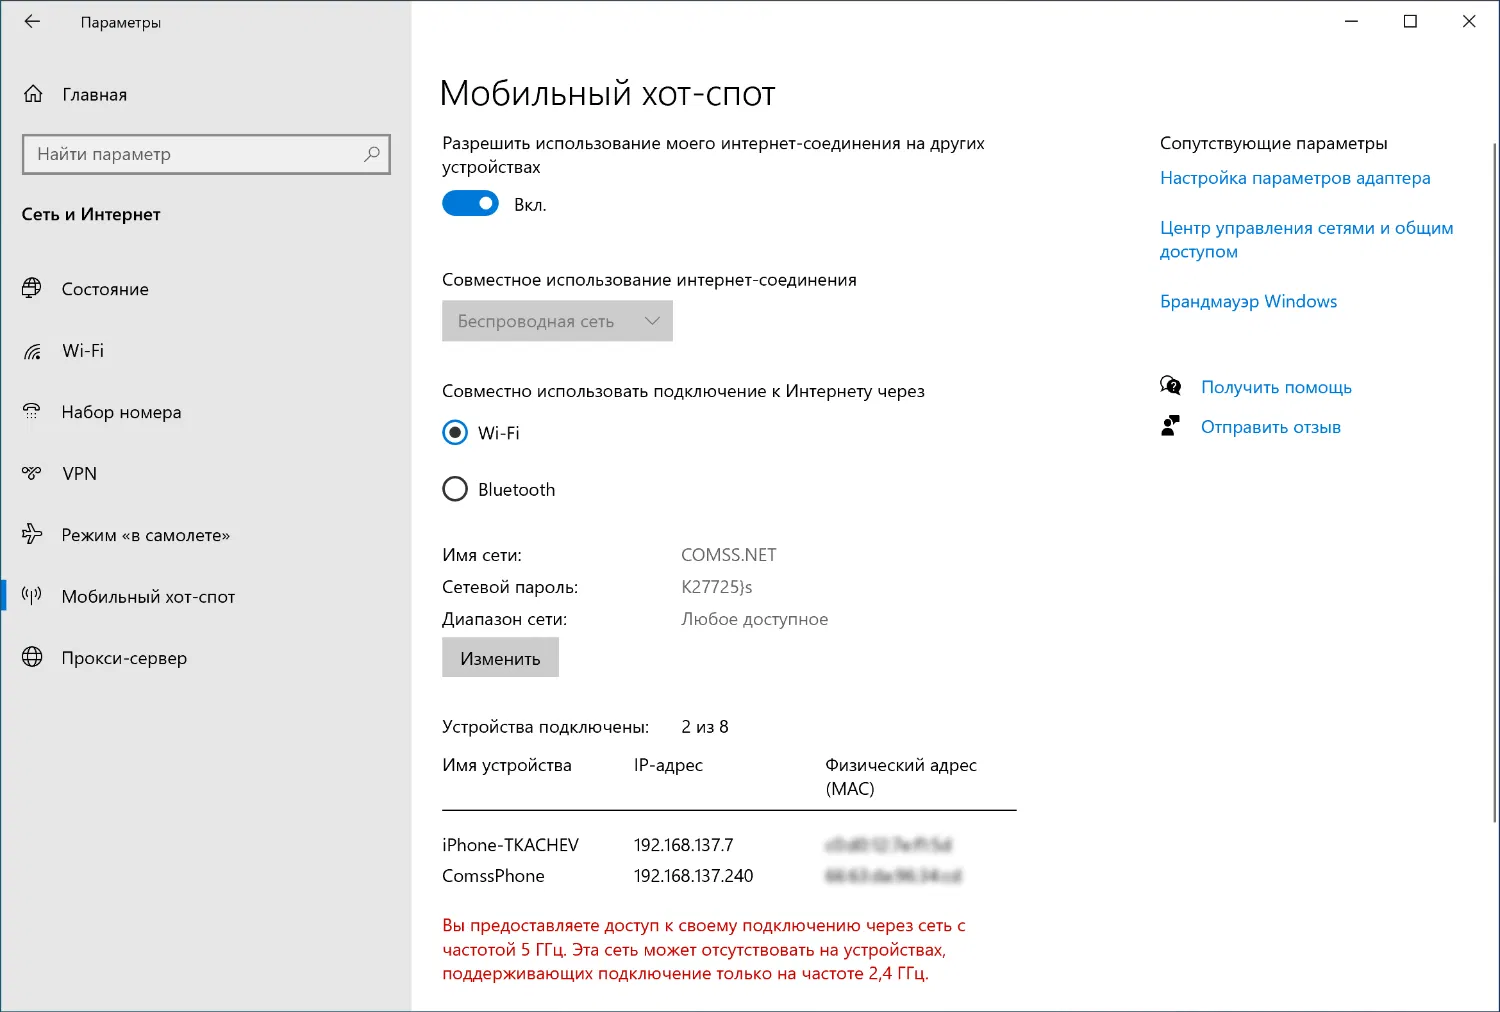Click the Набор номера phone icon

tap(32, 412)
